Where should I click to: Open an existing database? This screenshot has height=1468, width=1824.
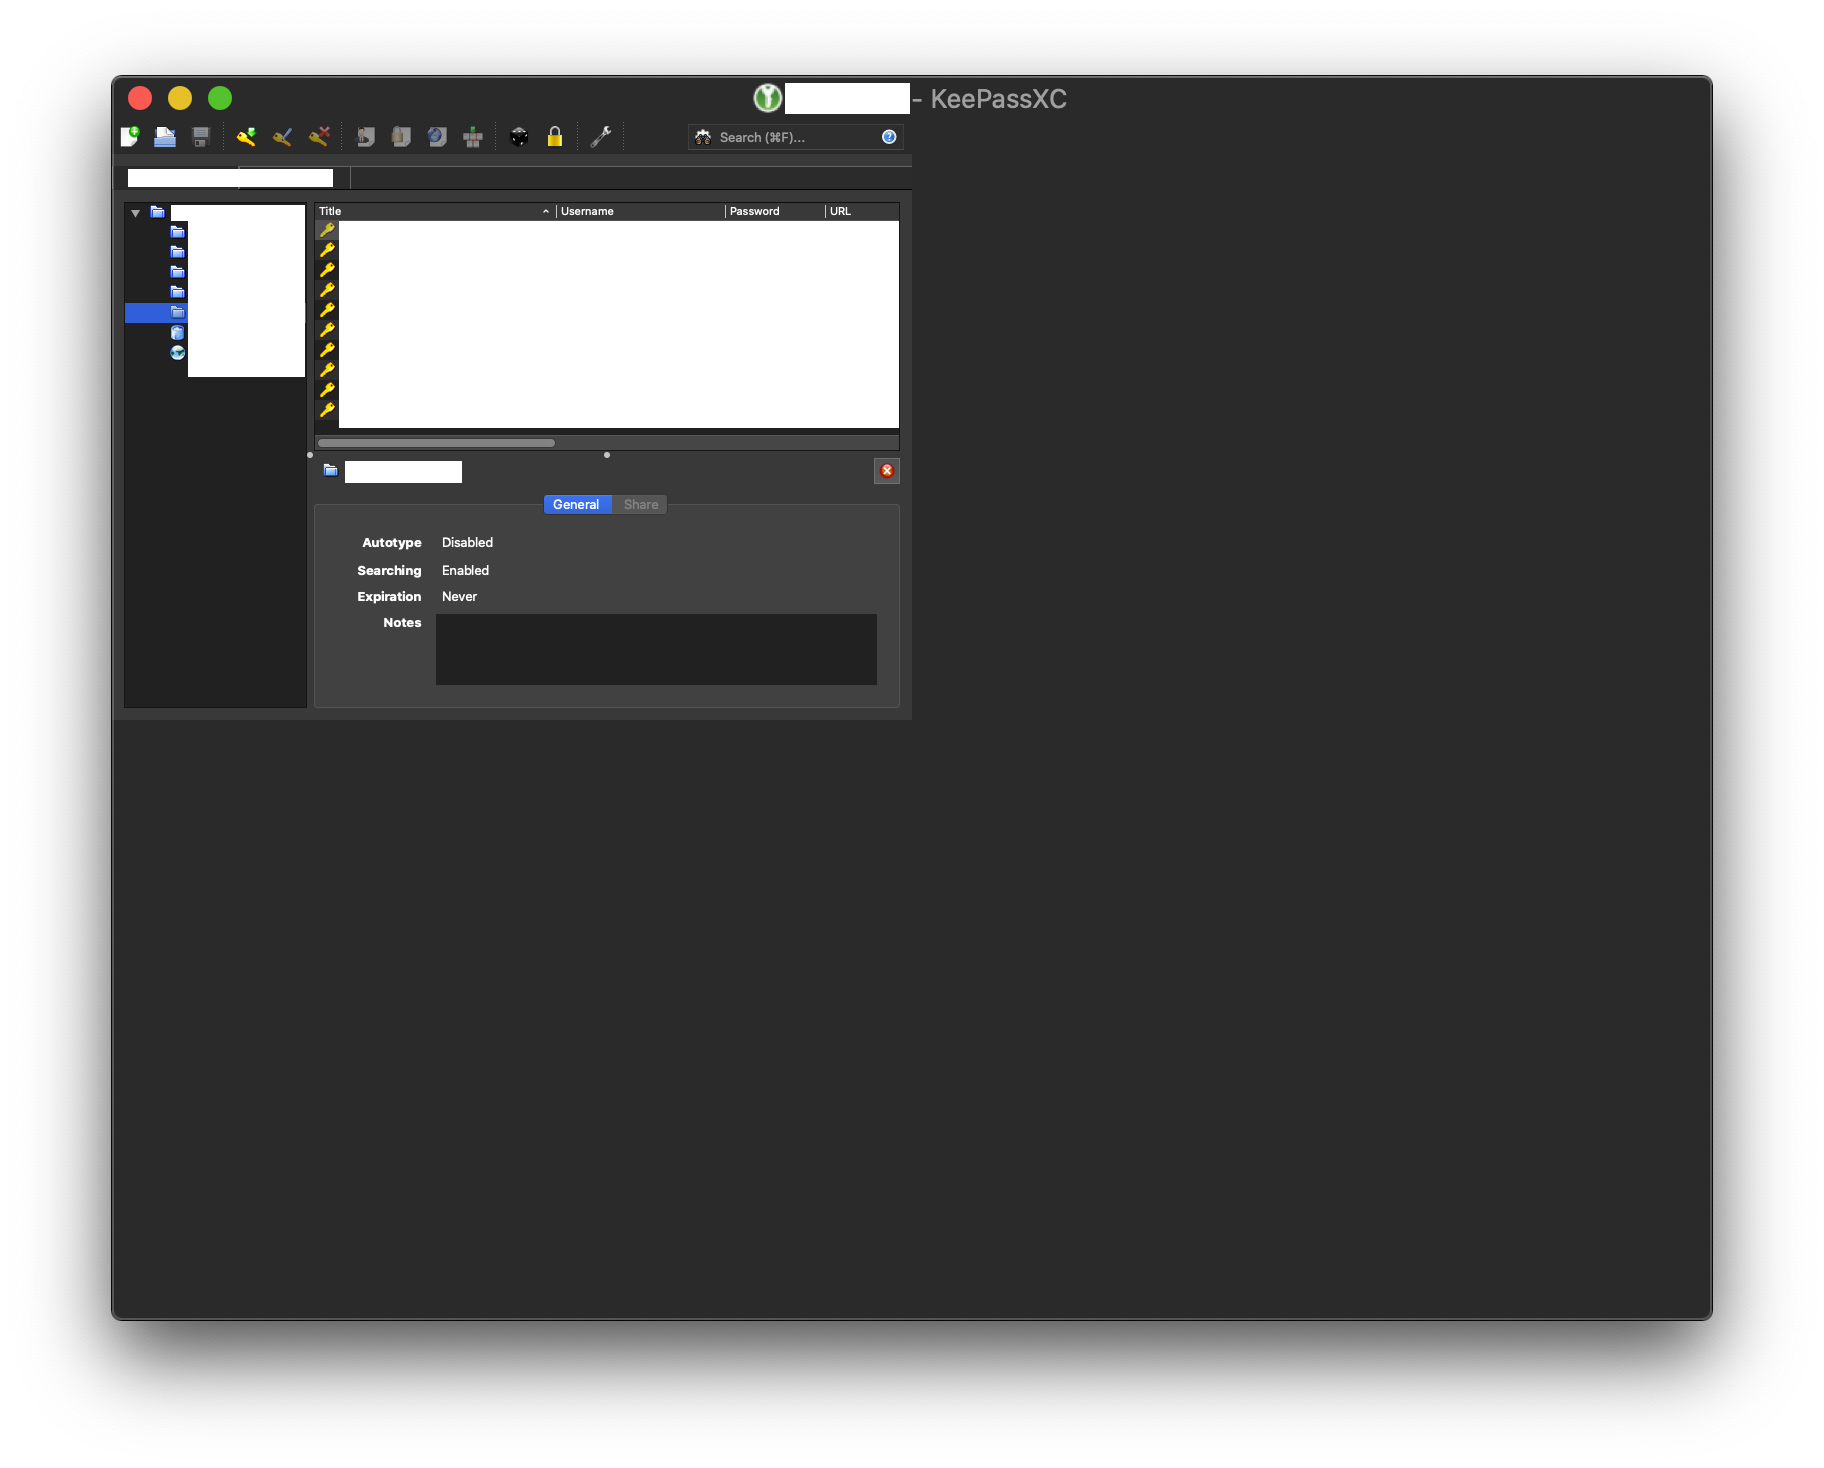click(164, 137)
